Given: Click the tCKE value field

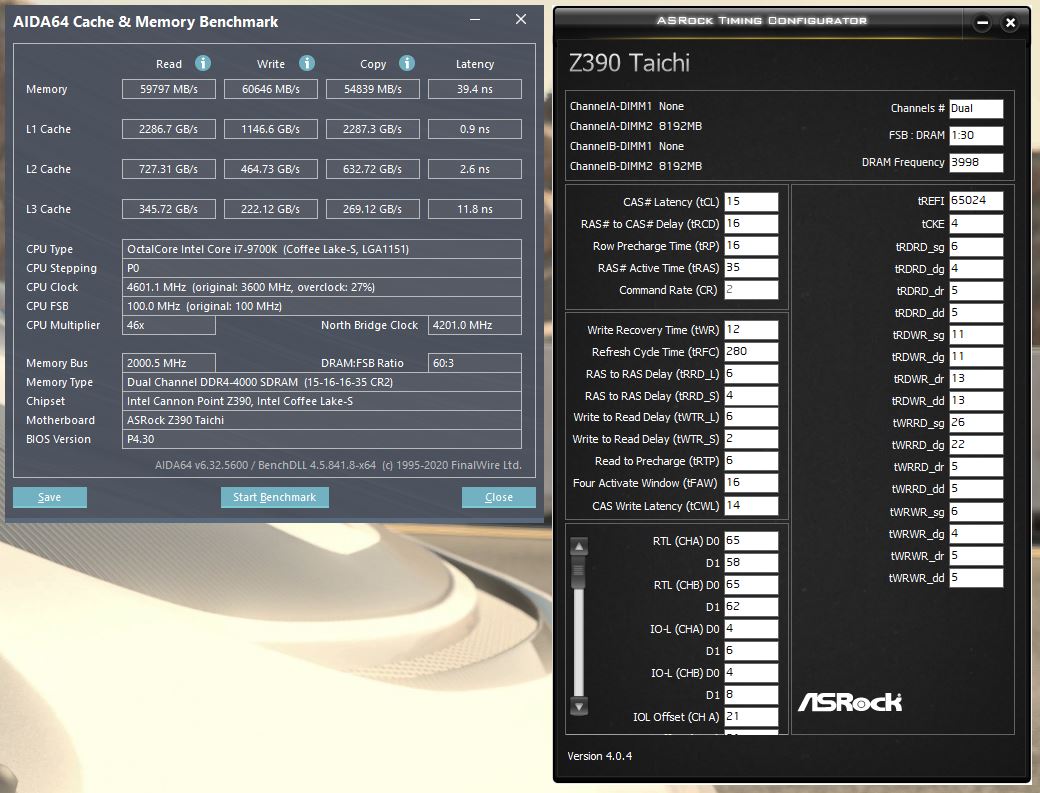Looking at the screenshot, I should pyautogui.click(x=976, y=224).
